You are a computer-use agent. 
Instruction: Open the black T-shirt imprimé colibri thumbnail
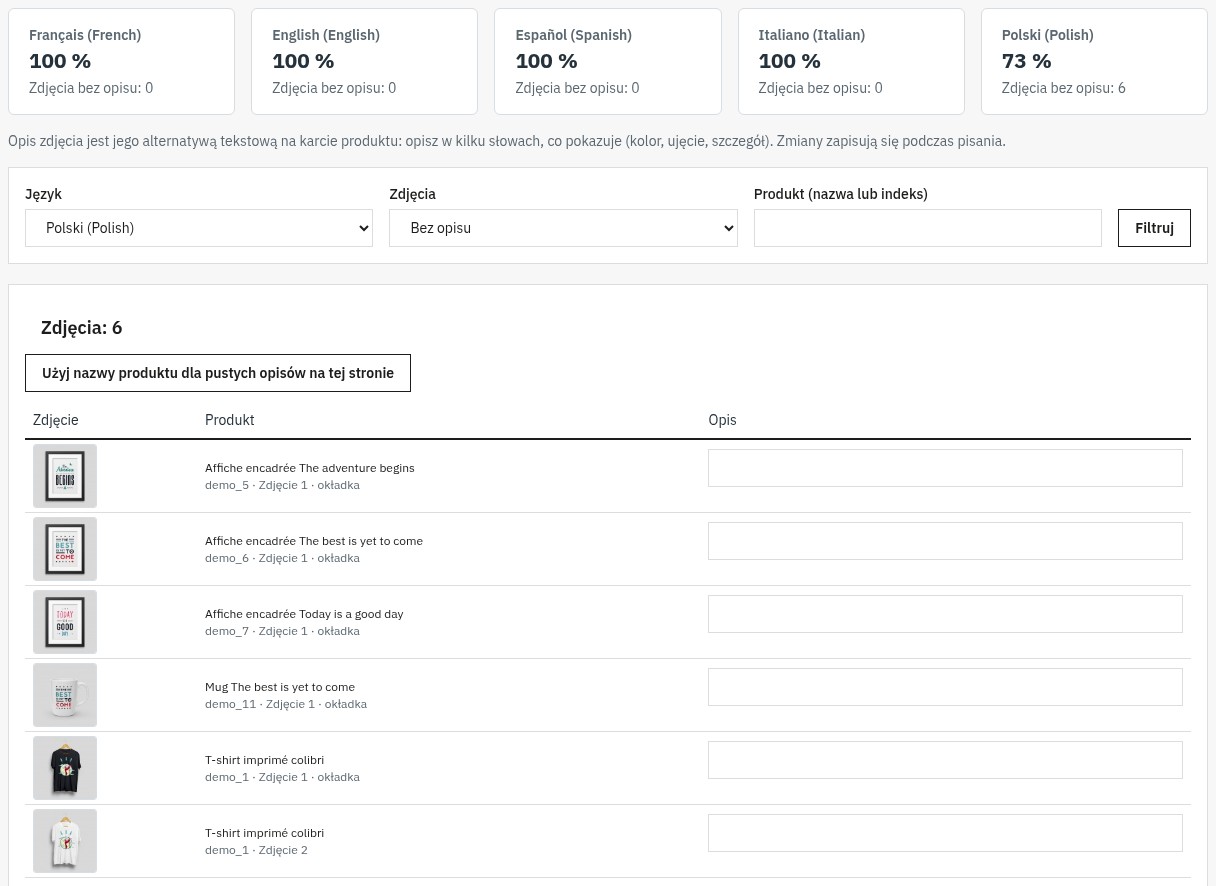coord(65,768)
